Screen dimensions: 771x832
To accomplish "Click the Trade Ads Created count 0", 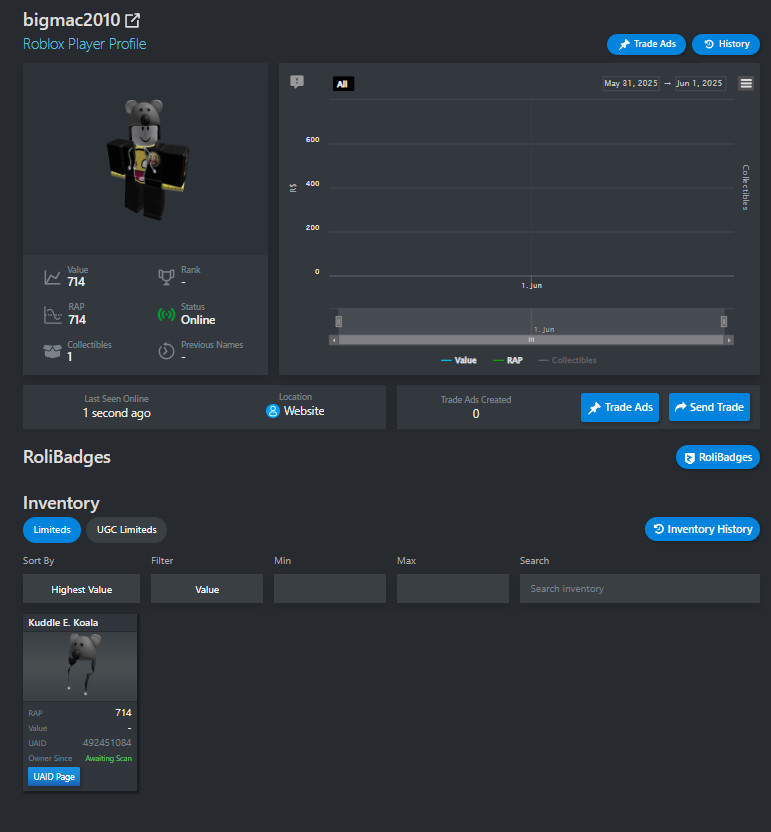I will [x=476, y=414].
